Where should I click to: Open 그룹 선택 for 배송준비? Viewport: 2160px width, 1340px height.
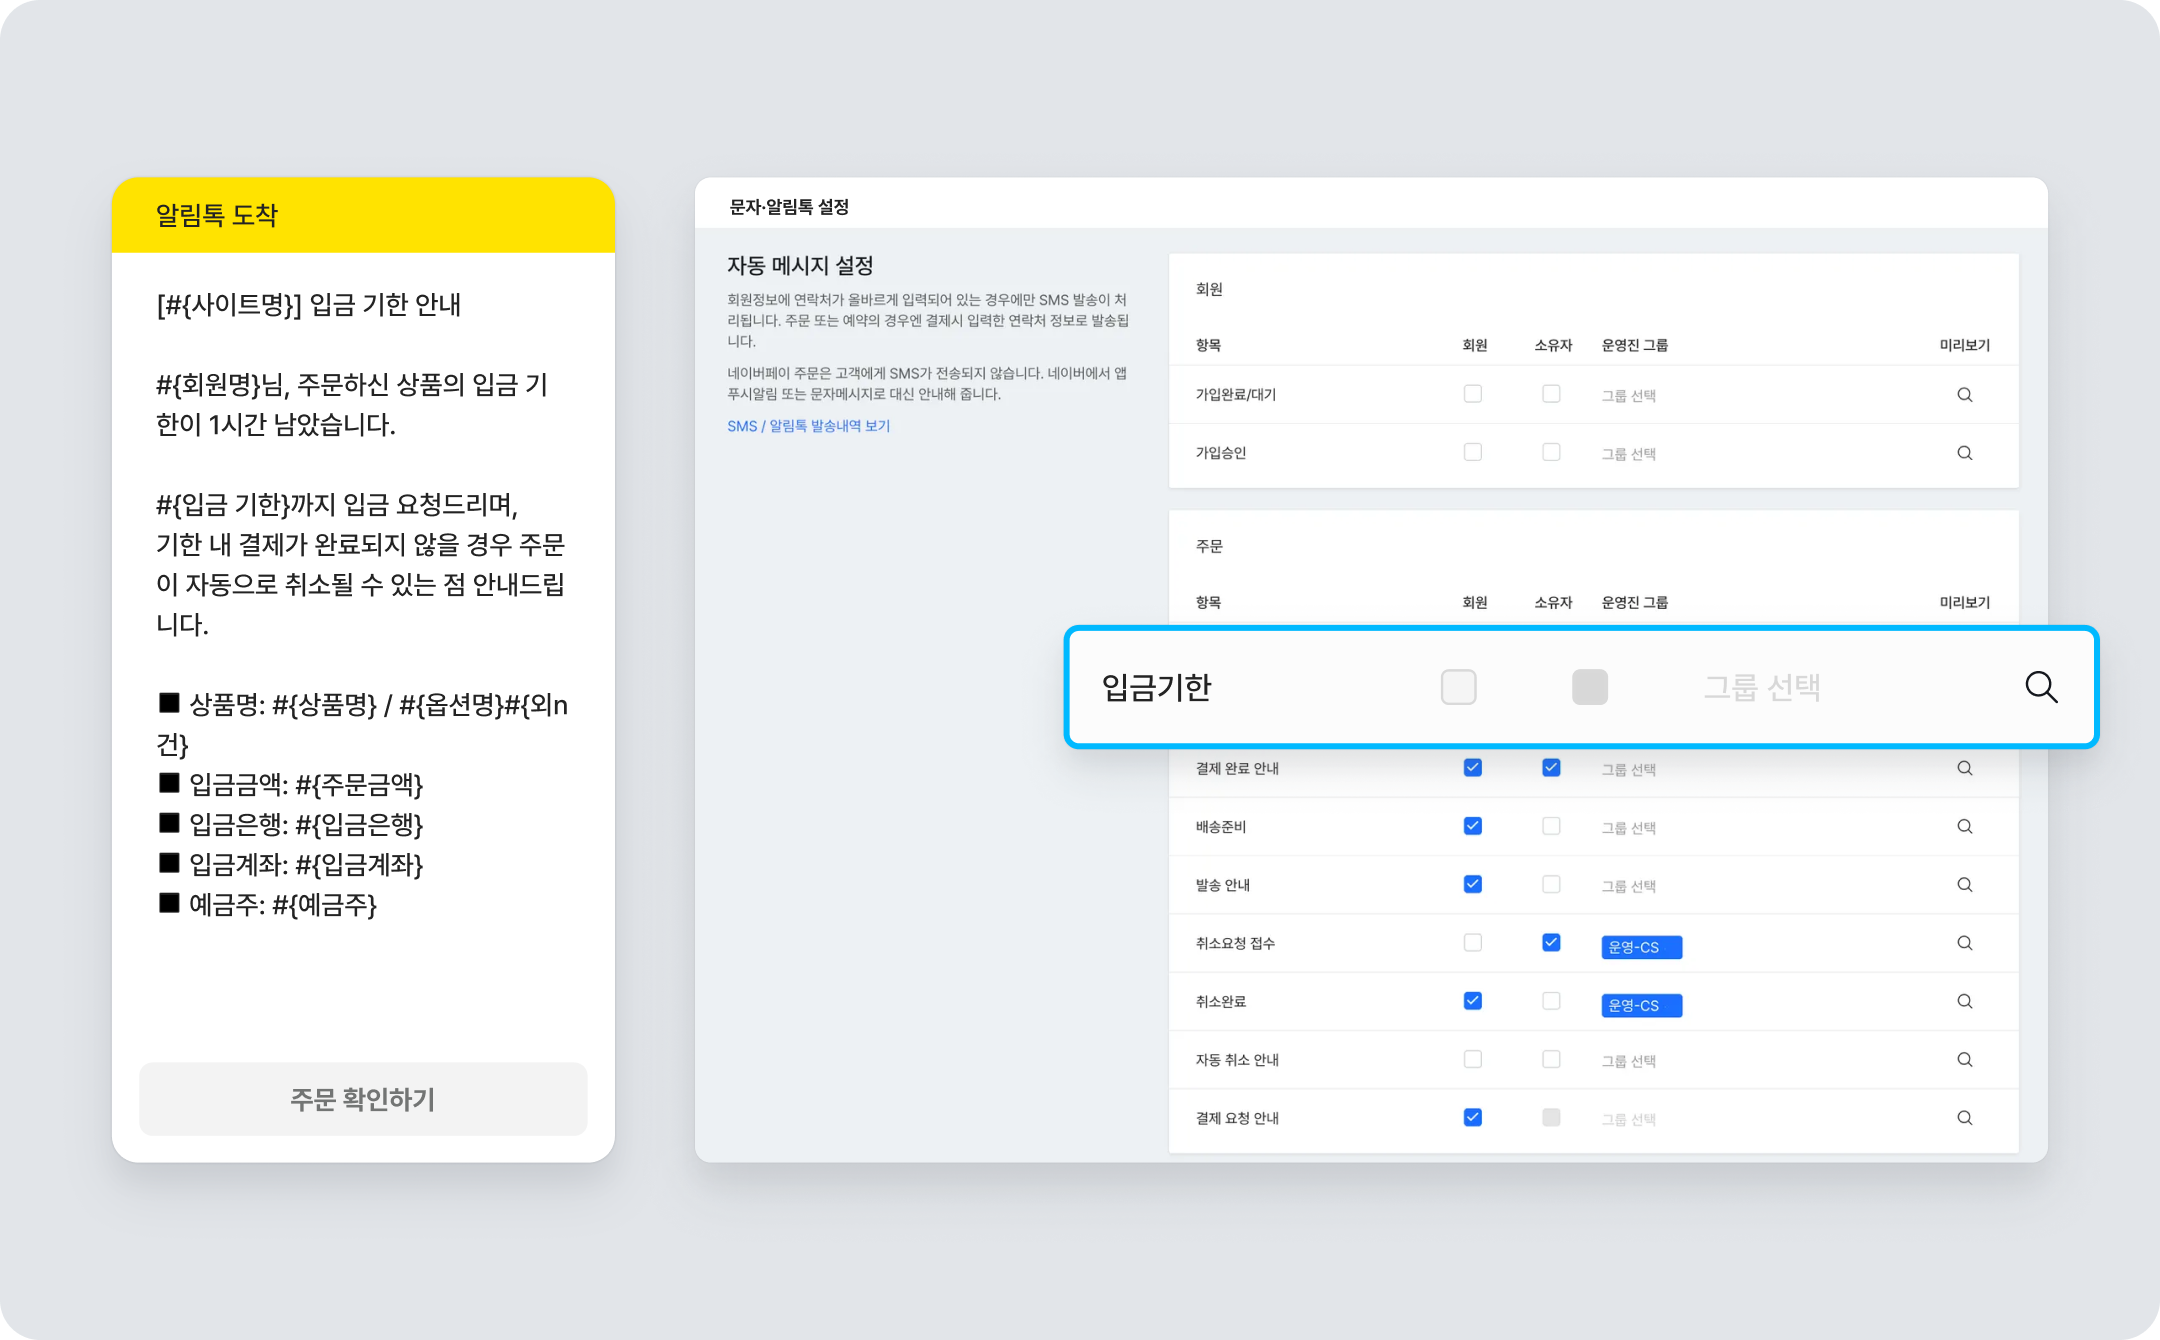pos(1628,828)
